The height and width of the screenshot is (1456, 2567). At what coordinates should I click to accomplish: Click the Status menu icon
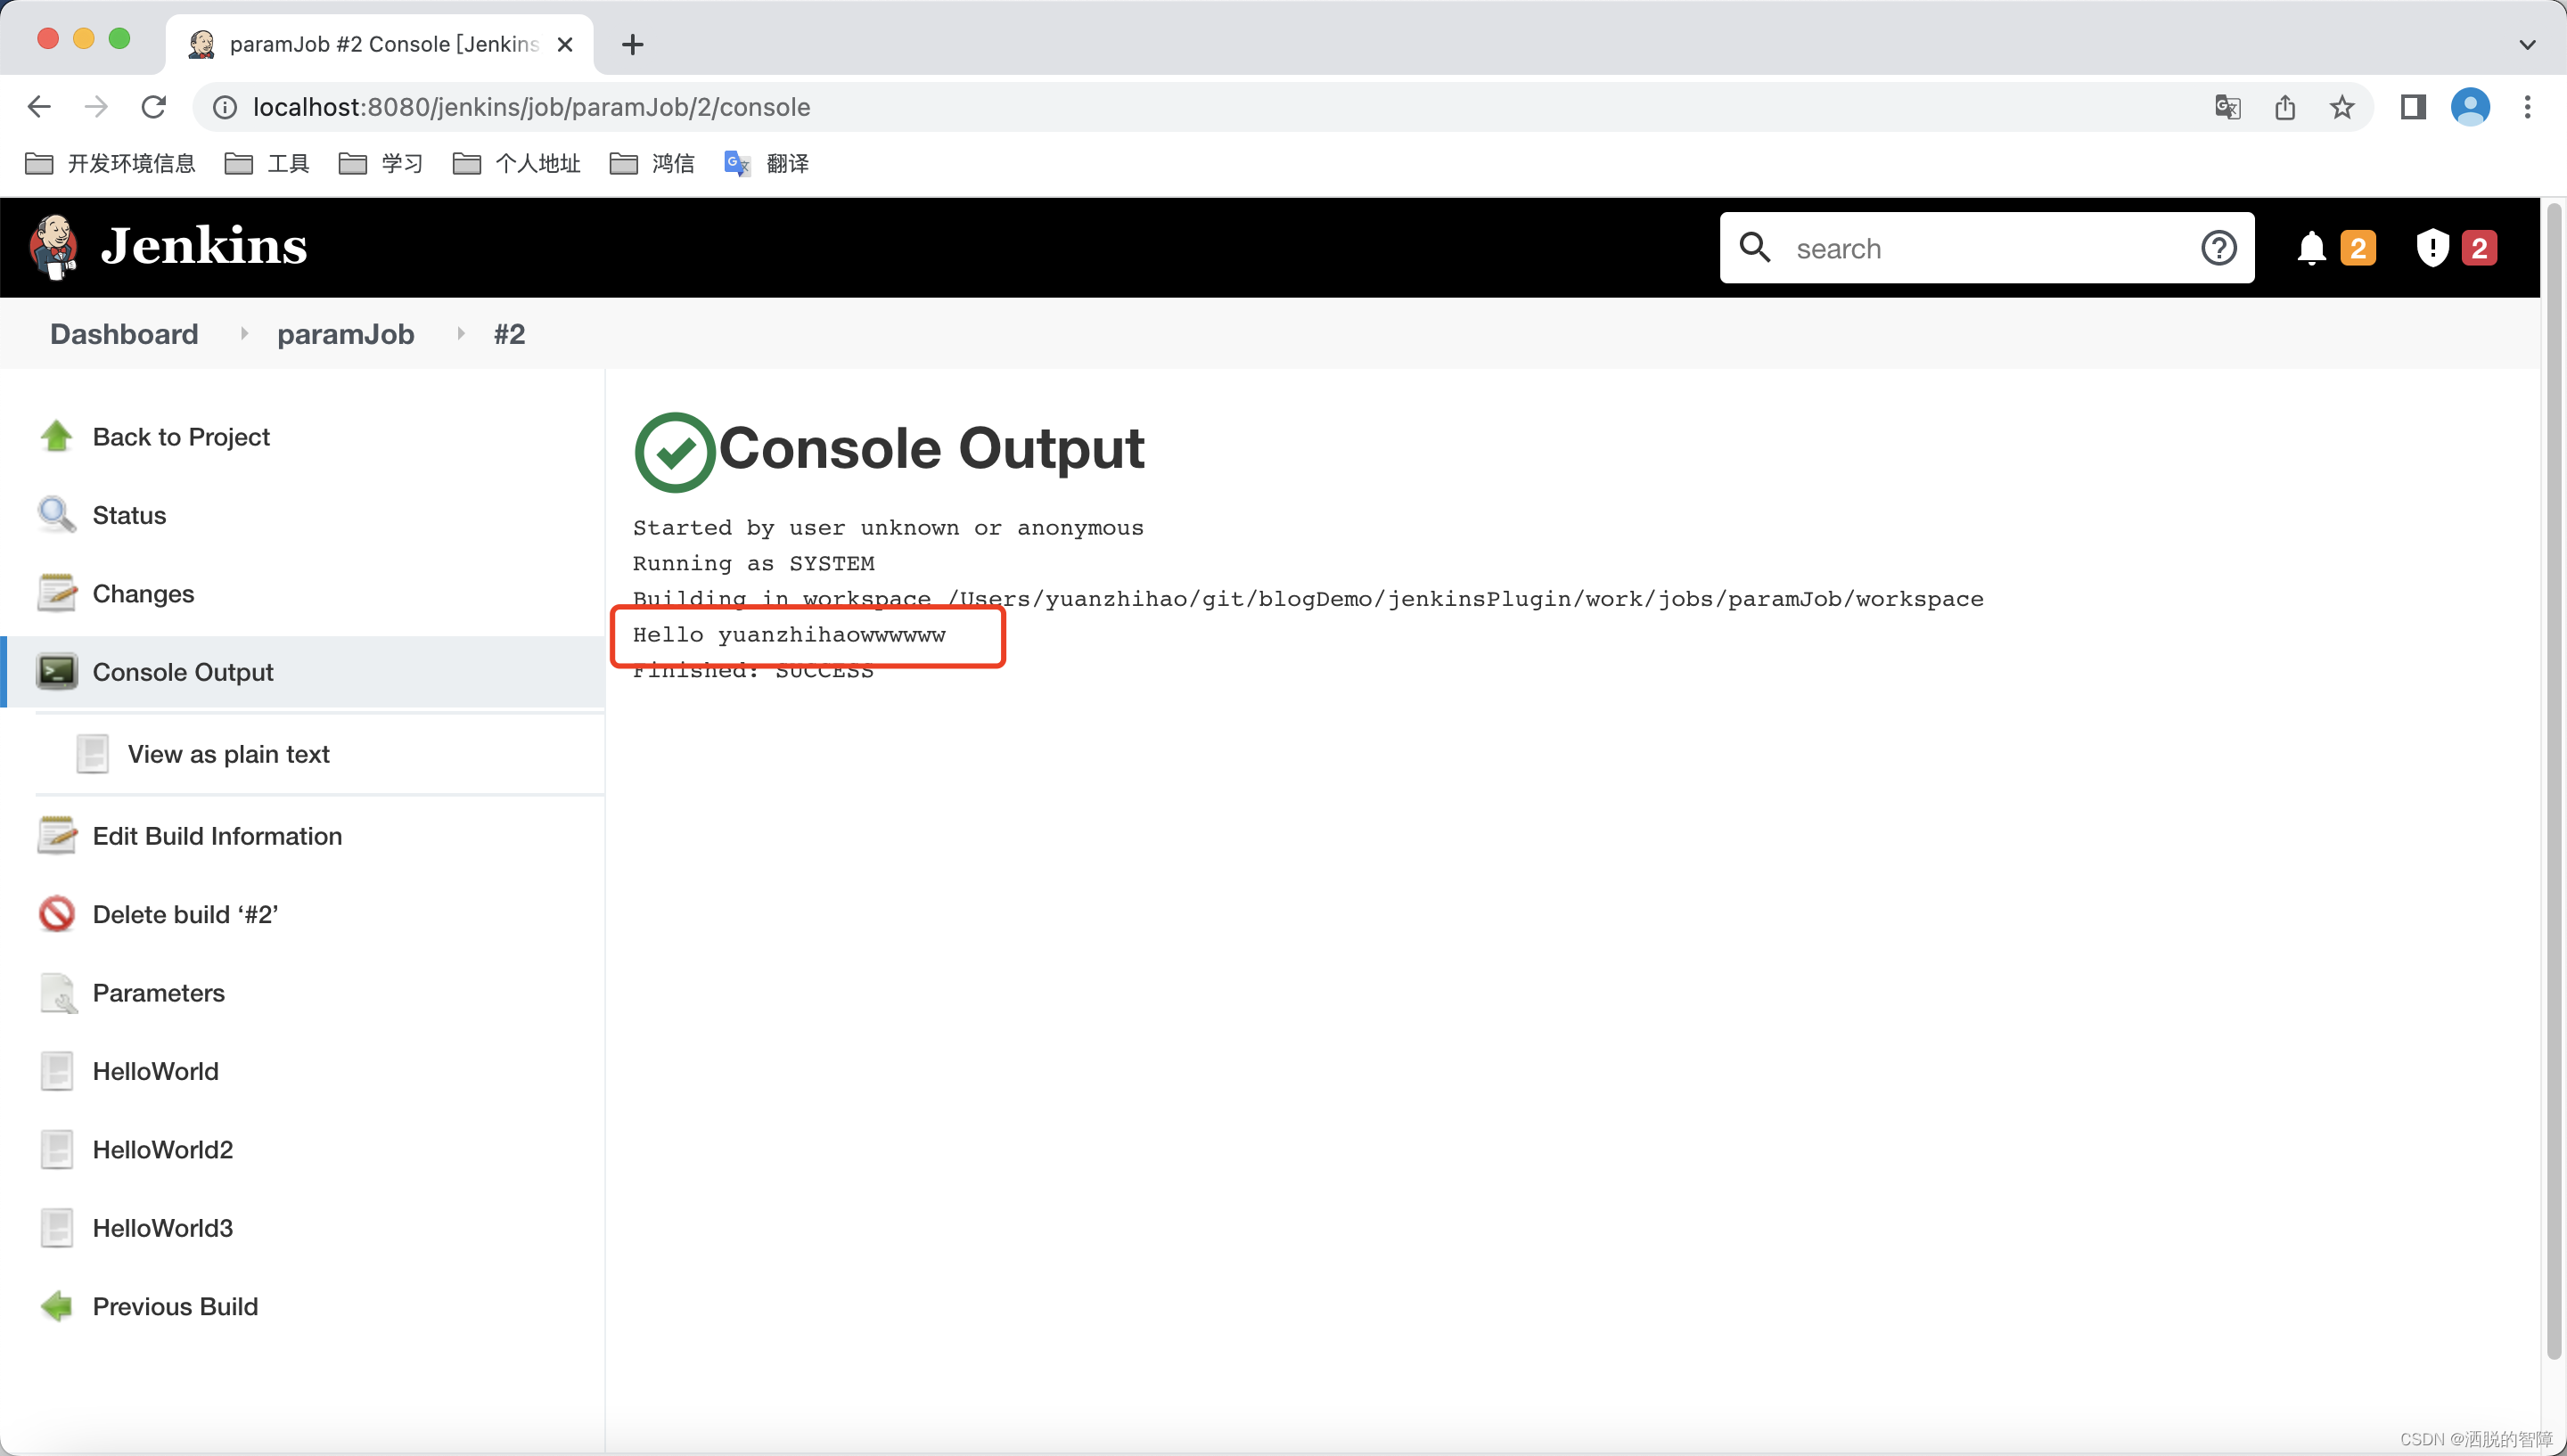pos(56,515)
